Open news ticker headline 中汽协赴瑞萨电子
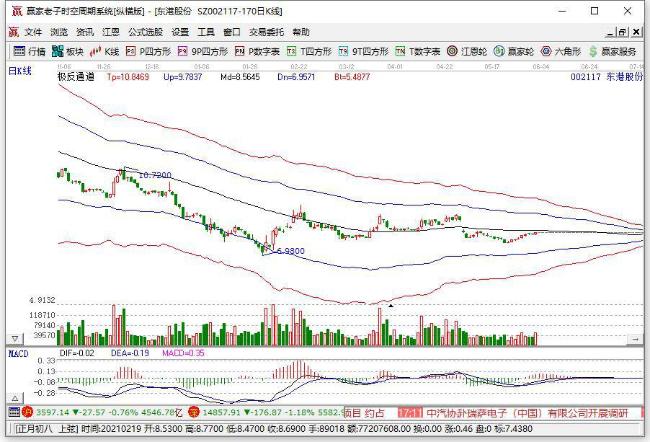The width and height of the screenshot is (650, 442). [527, 413]
